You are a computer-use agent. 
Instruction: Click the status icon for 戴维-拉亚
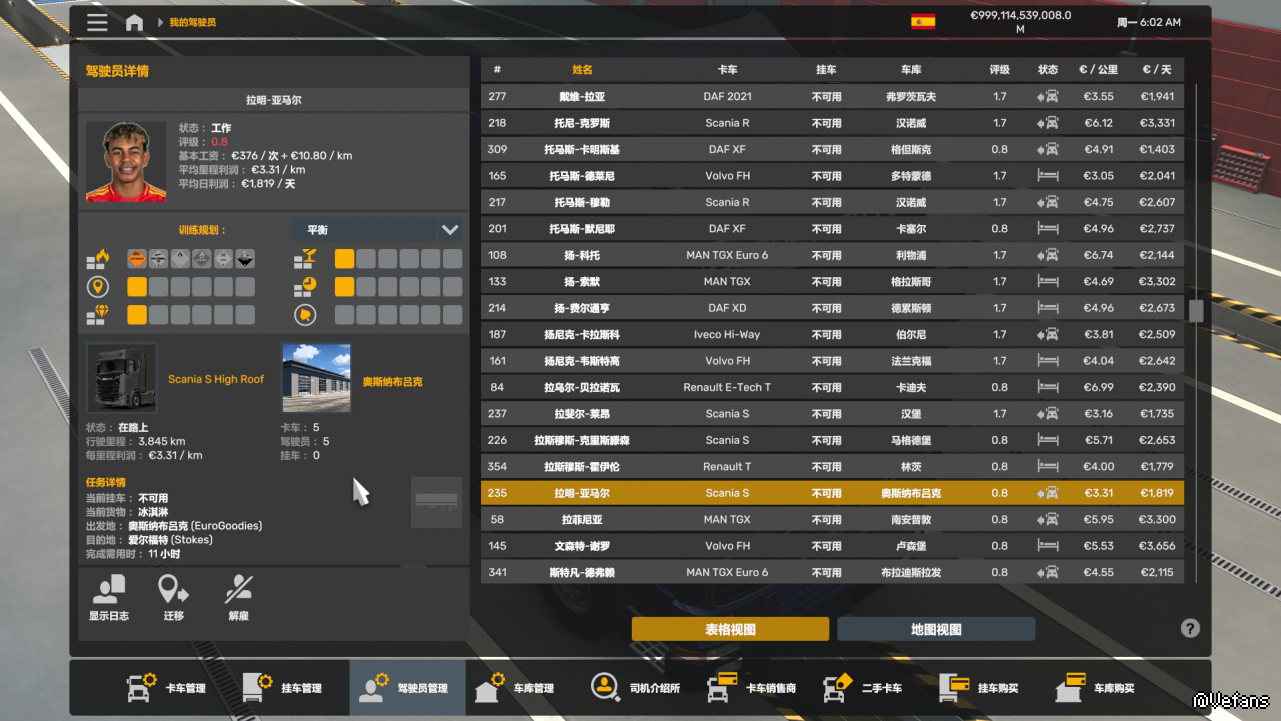pyautogui.click(x=1048, y=97)
